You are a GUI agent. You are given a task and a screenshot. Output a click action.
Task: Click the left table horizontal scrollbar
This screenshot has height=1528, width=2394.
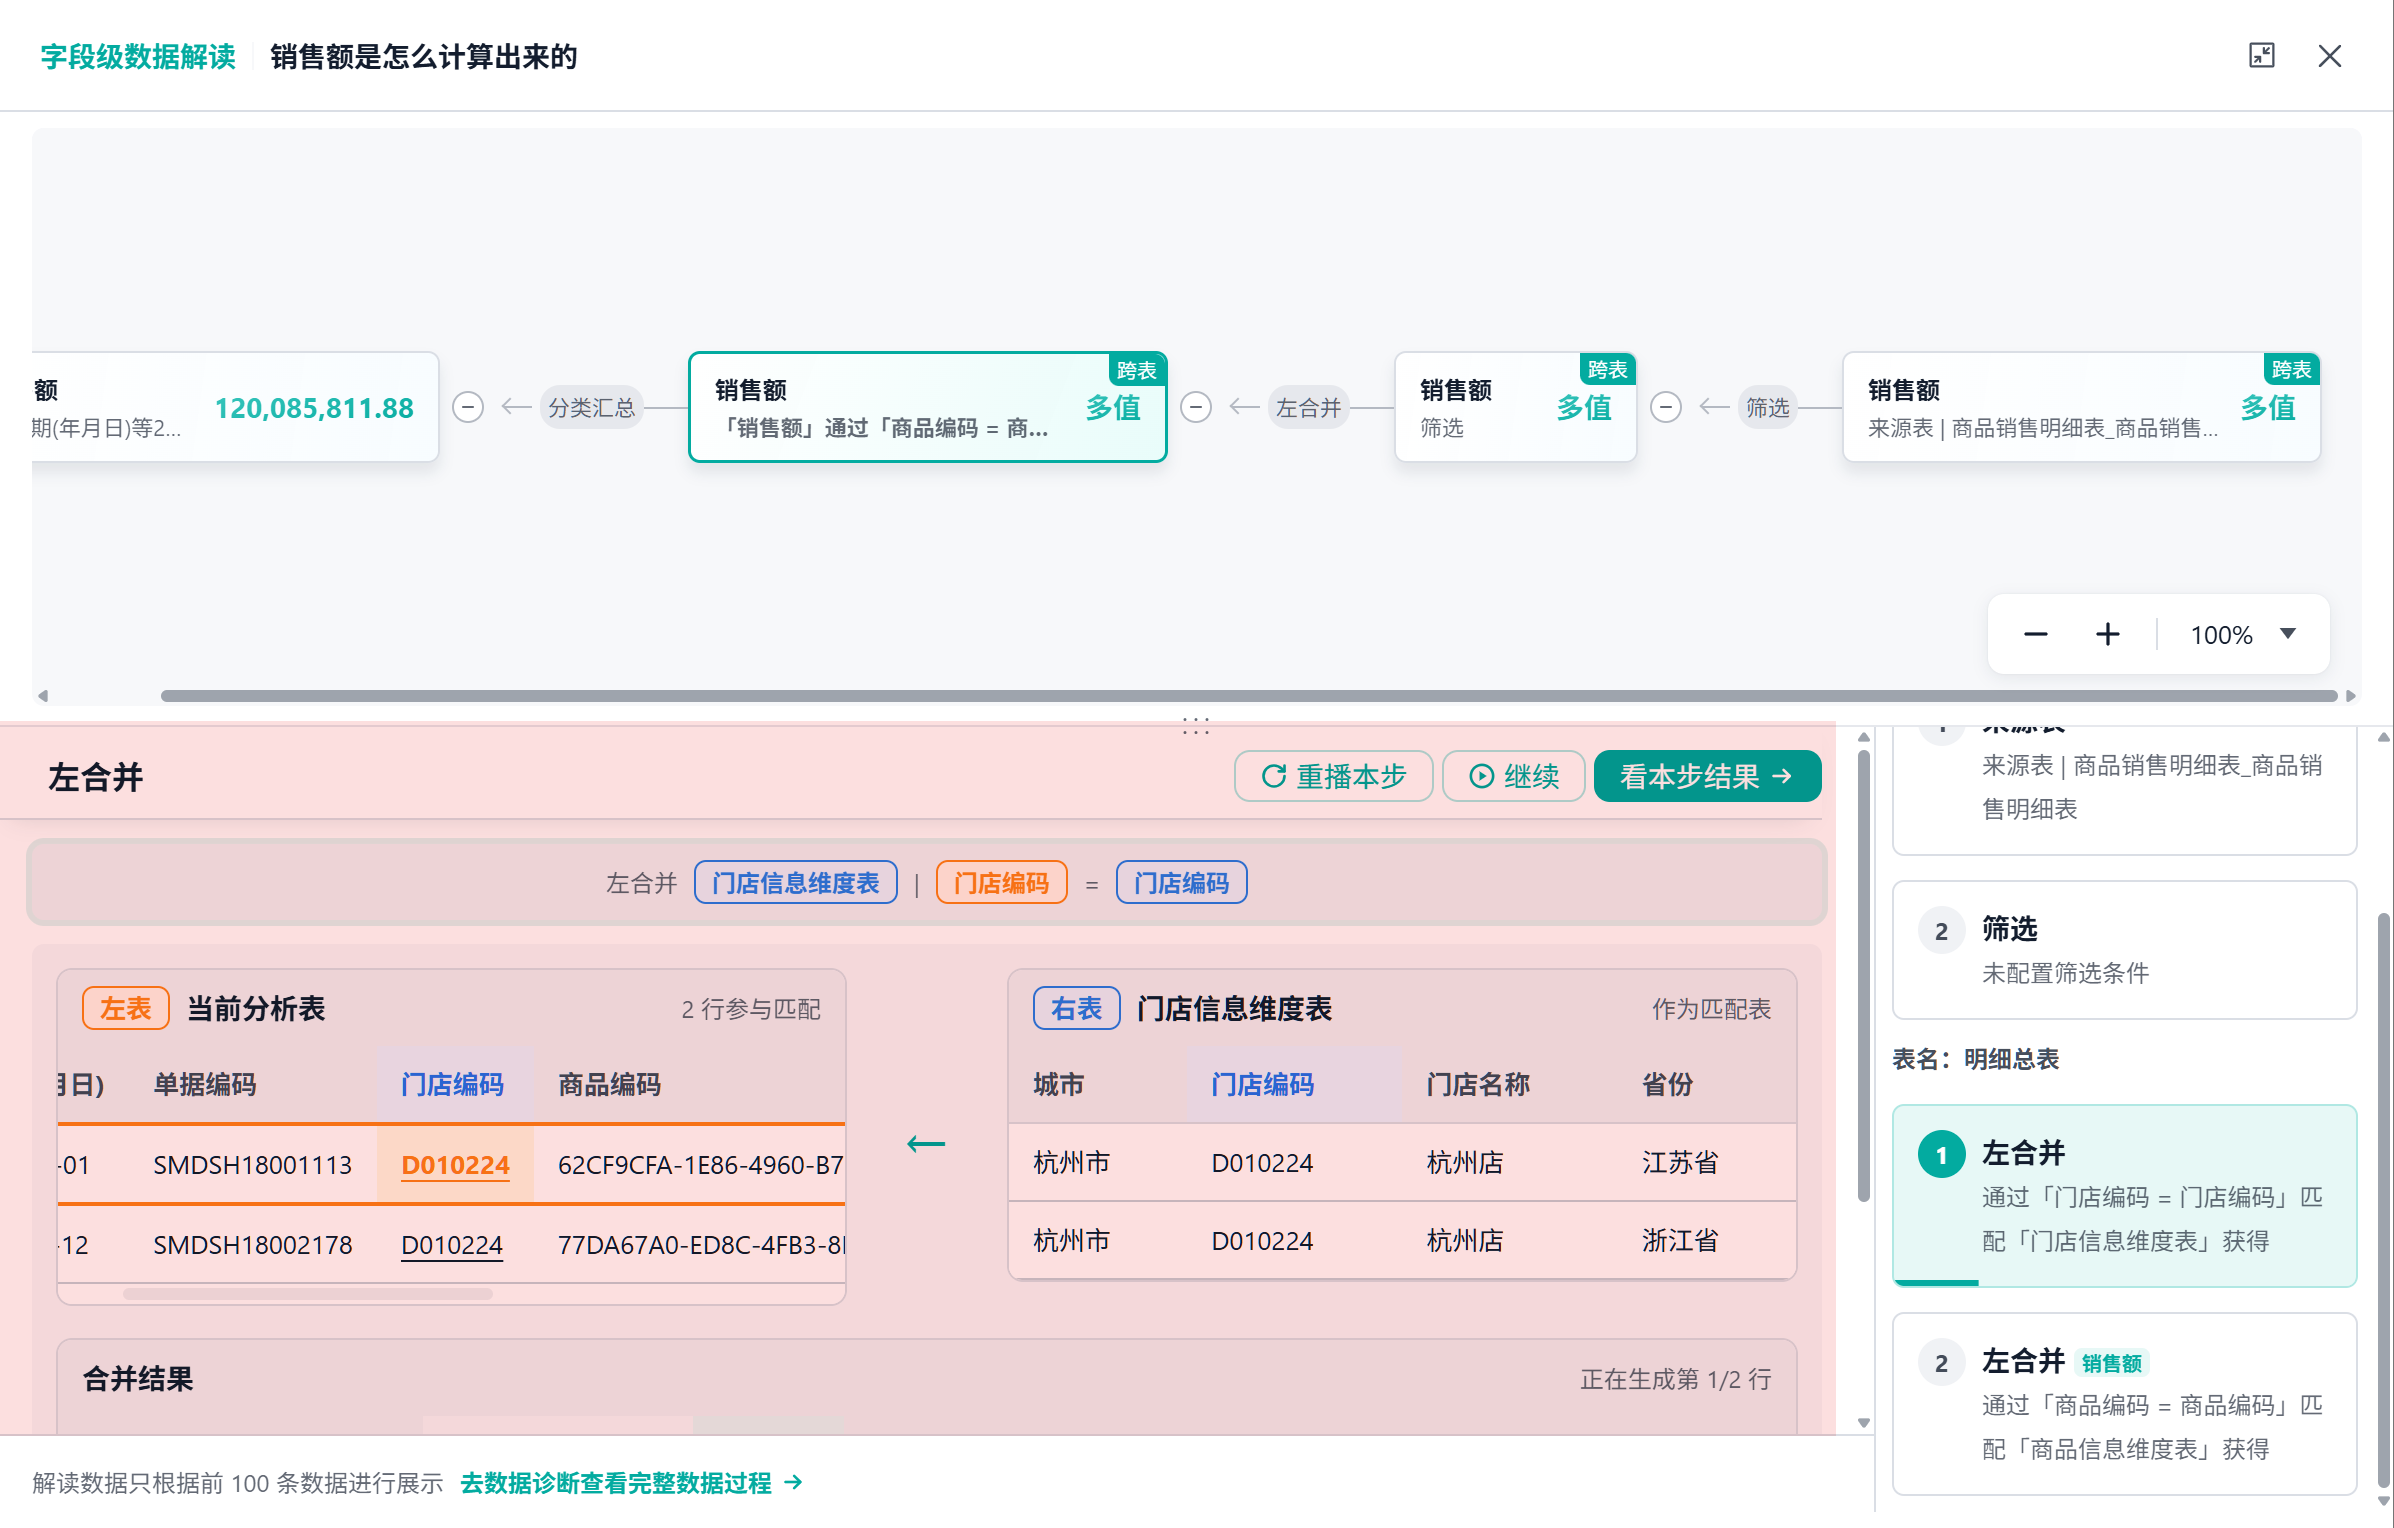(308, 1294)
